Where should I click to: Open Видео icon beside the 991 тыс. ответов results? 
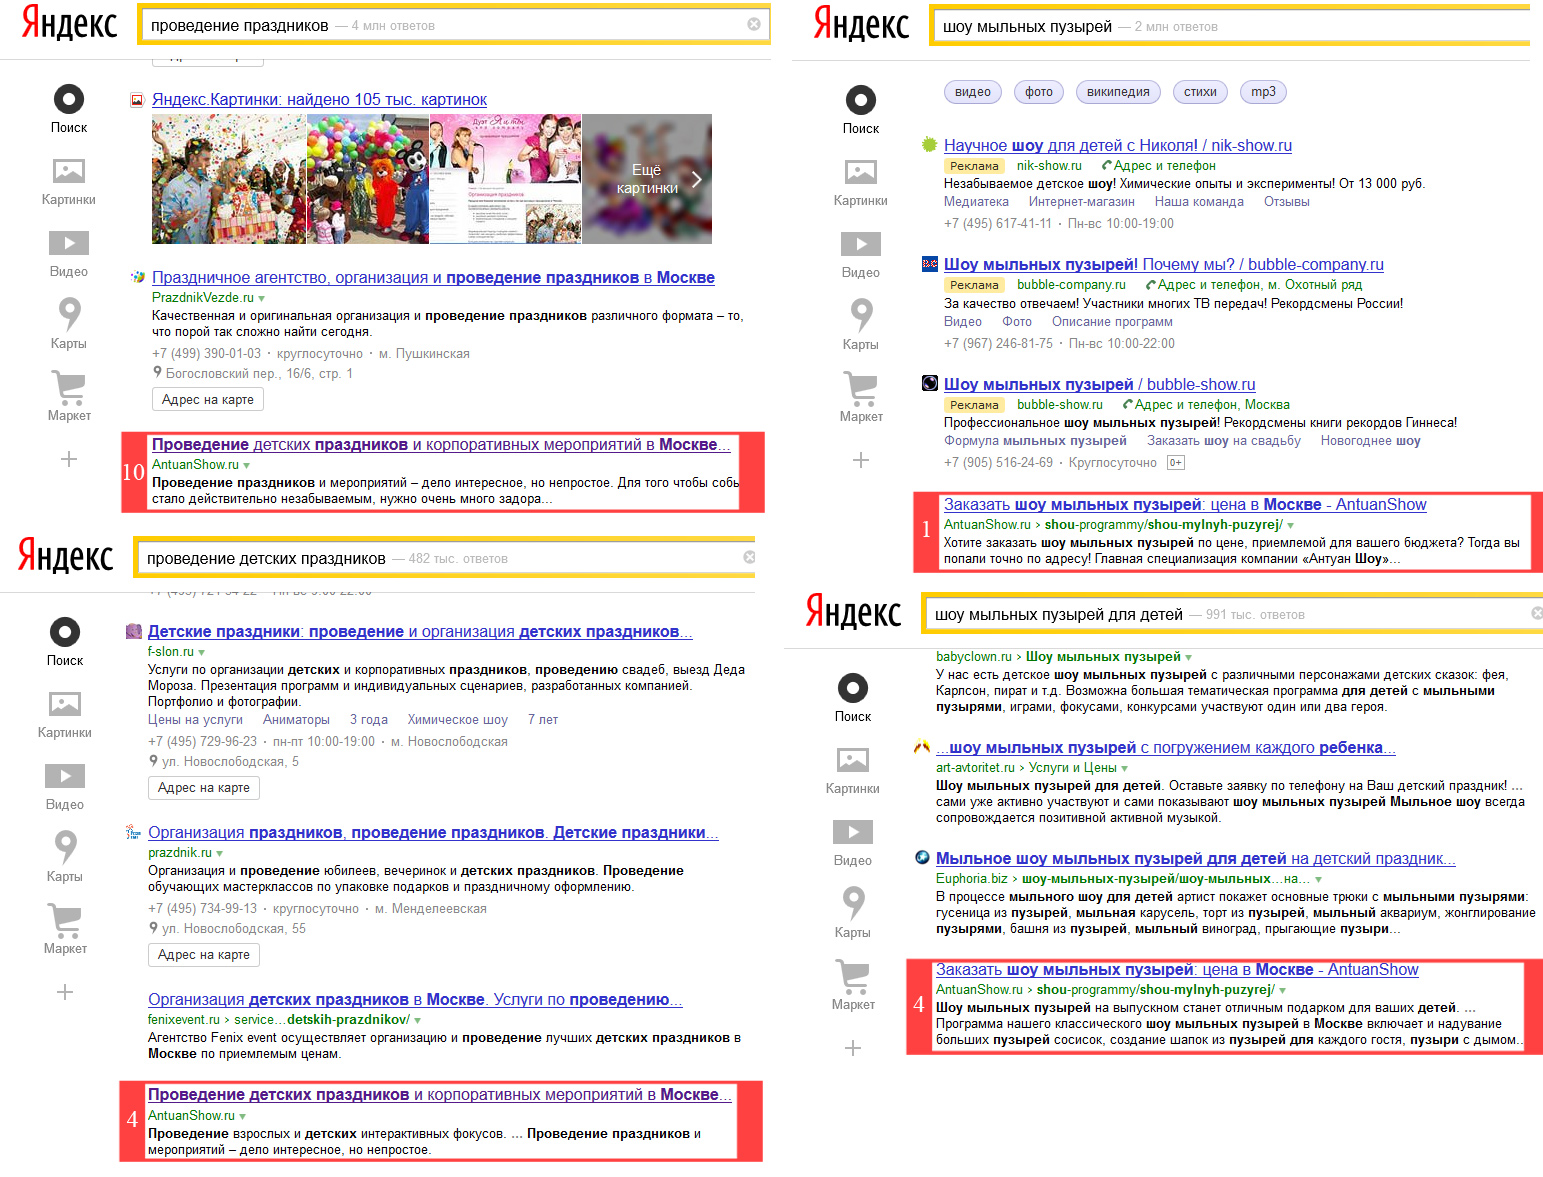point(853,832)
